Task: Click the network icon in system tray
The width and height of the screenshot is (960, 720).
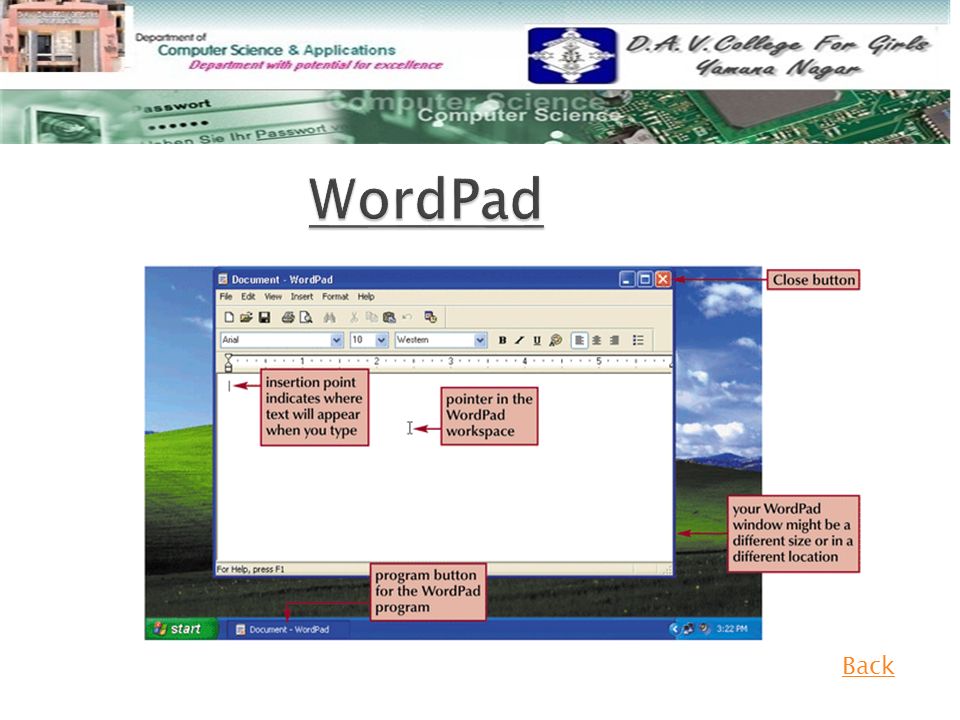Action: pos(689,629)
